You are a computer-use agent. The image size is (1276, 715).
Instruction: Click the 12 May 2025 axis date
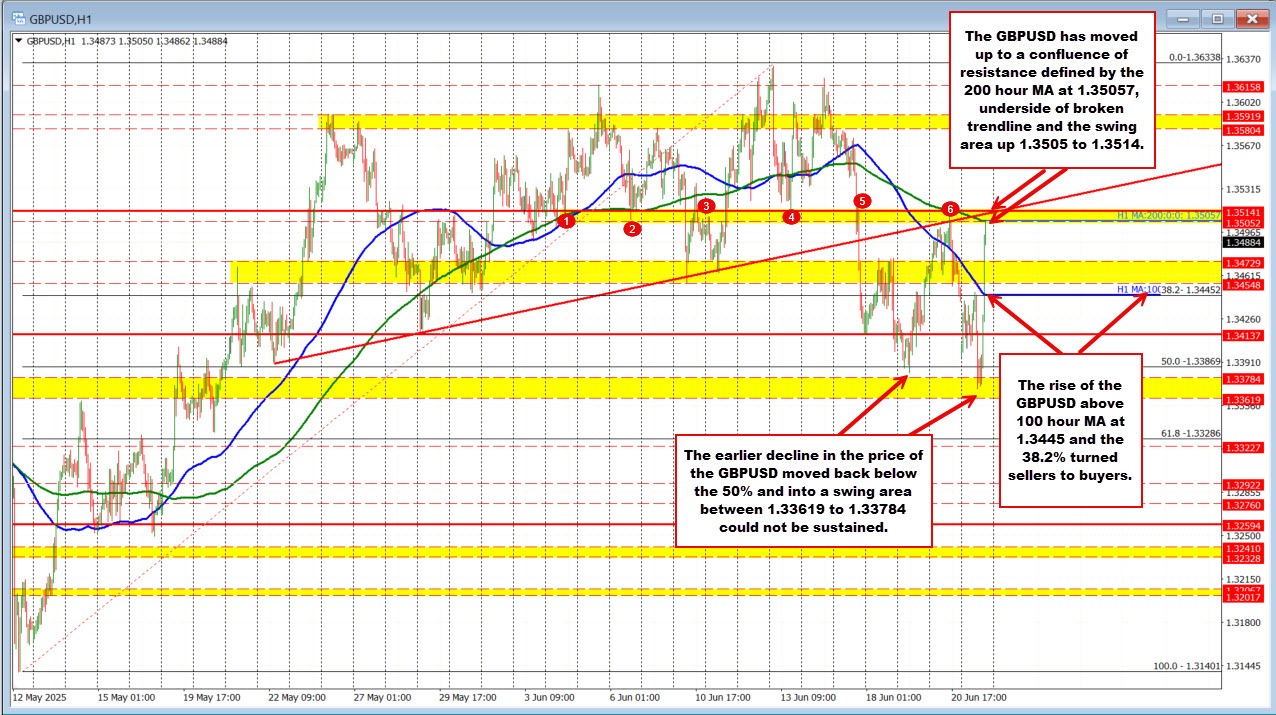point(40,697)
